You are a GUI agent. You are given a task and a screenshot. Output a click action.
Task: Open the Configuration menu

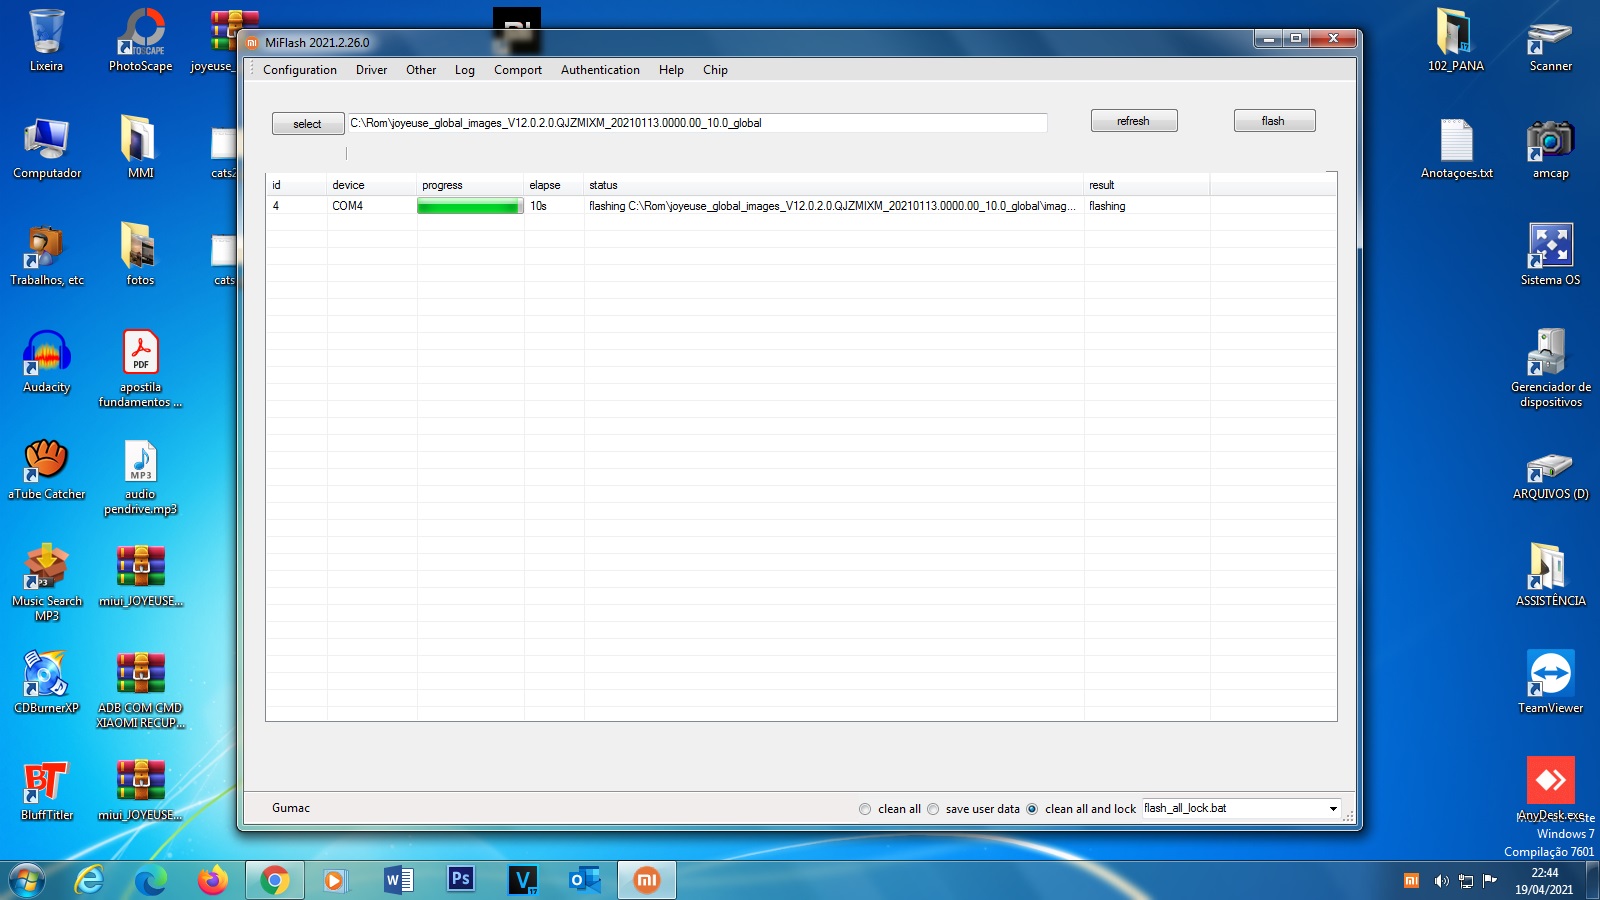click(299, 70)
